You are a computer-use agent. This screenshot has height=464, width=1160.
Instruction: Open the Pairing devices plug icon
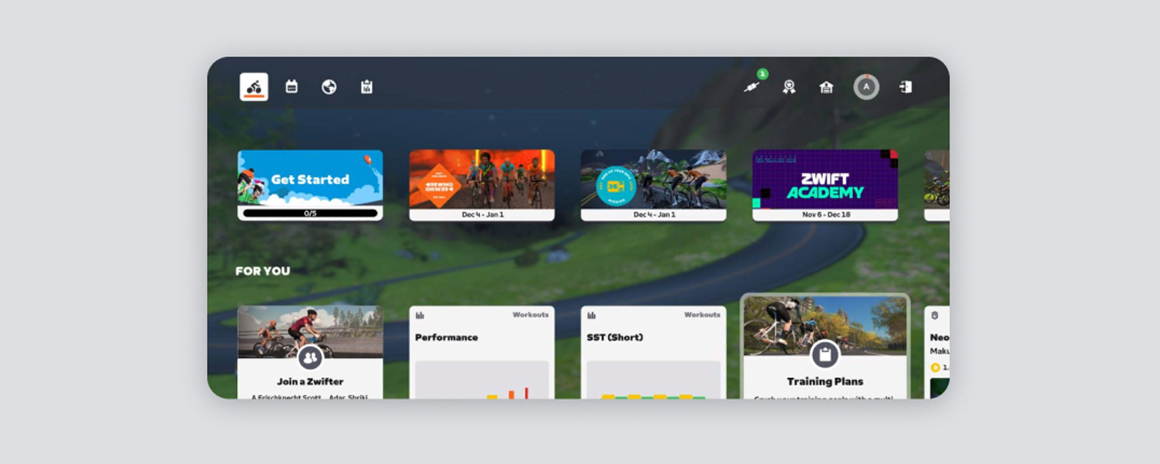(x=752, y=87)
